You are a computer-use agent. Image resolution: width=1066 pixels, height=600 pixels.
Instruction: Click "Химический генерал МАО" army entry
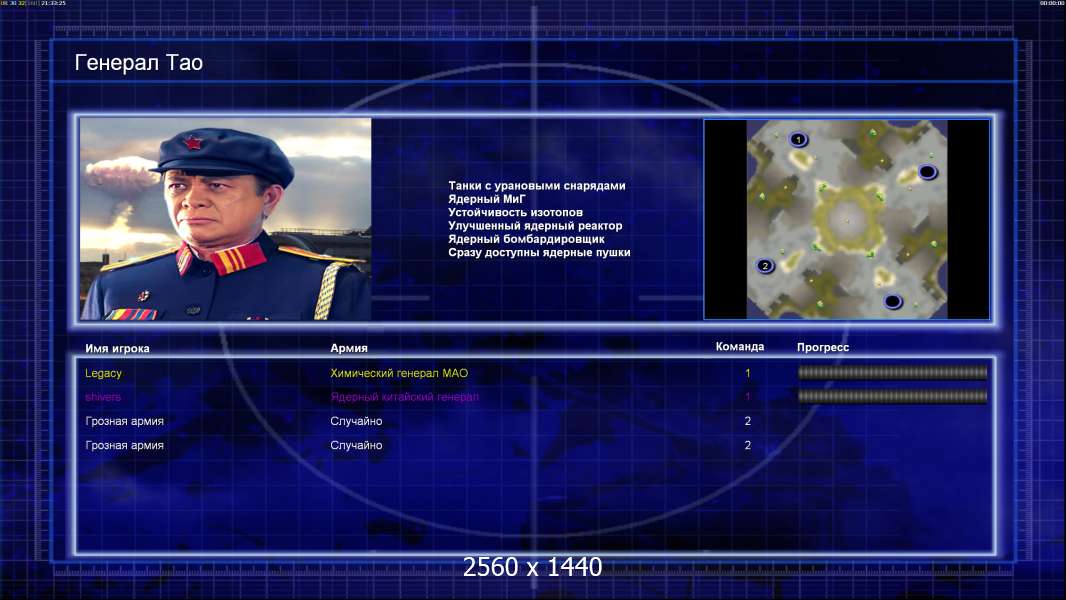point(399,373)
